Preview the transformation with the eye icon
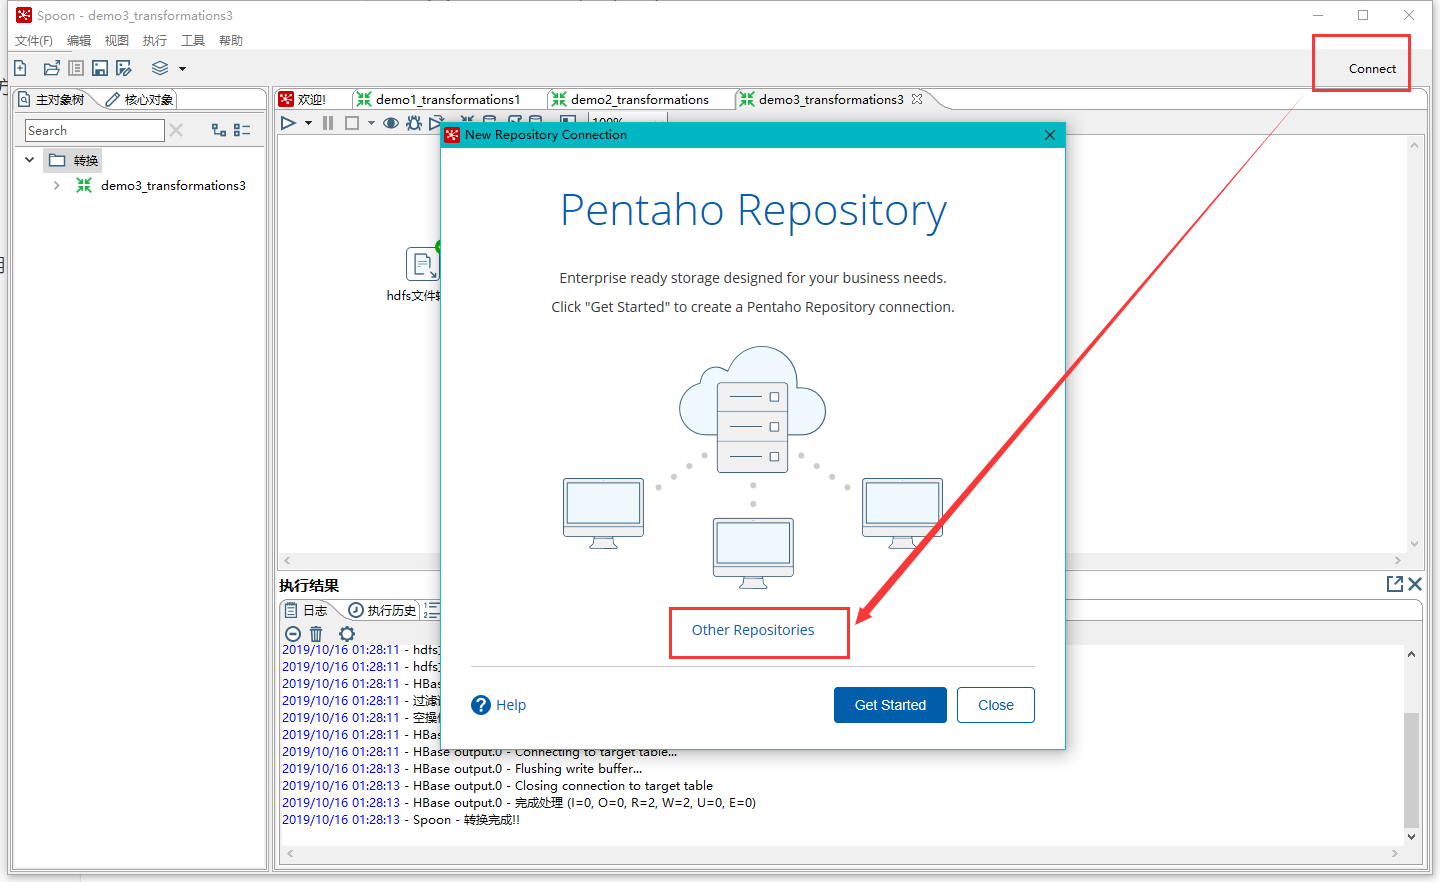1440x882 pixels. pos(391,123)
